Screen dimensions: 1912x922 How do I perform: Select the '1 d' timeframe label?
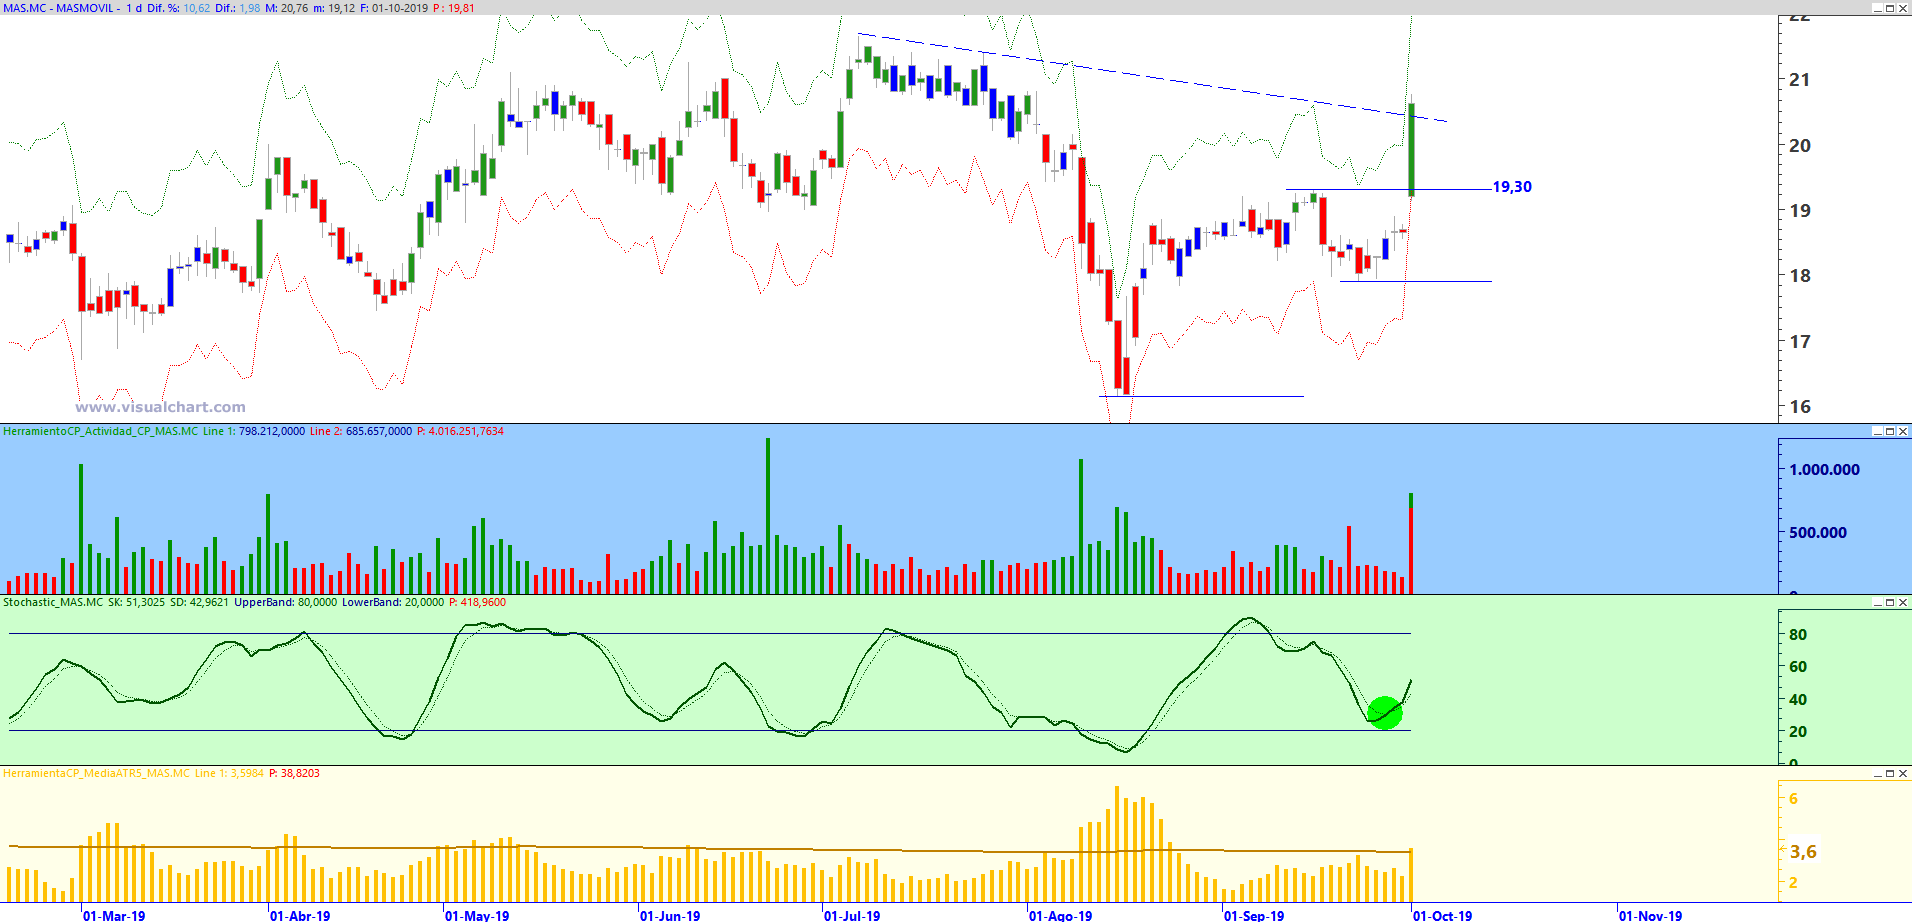(134, 8)
